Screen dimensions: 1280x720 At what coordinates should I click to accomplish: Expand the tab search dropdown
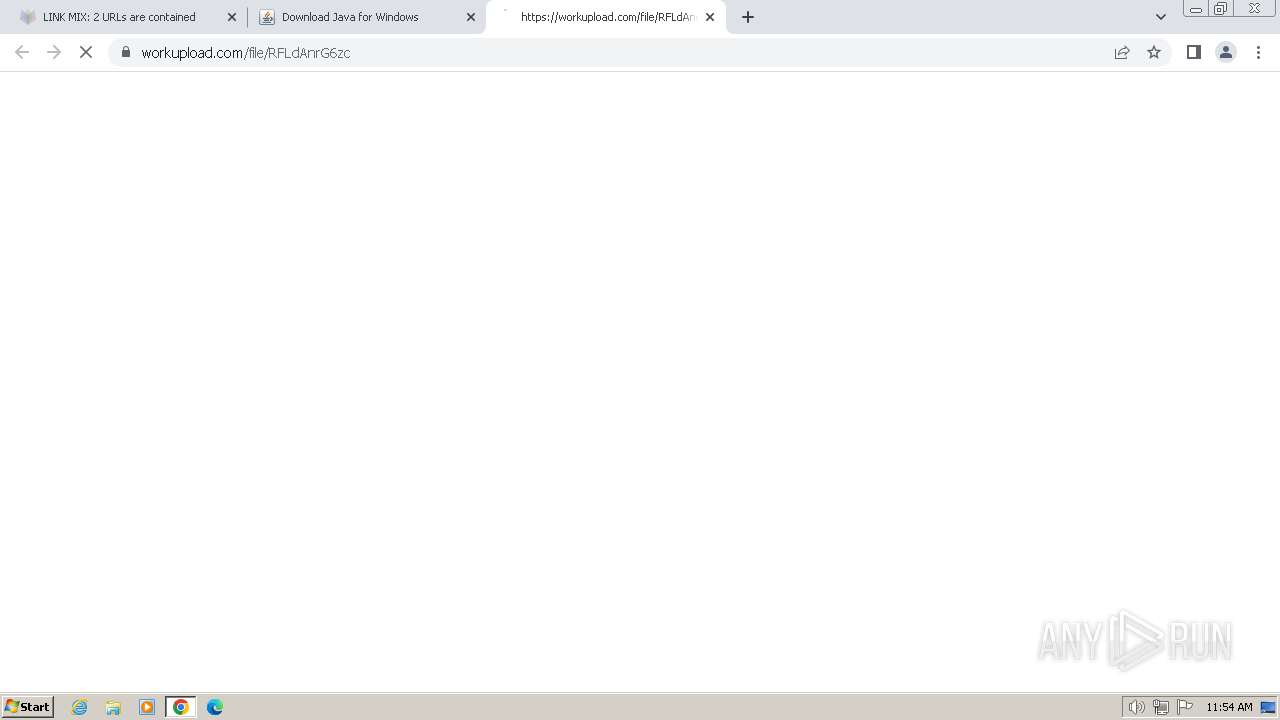tap(1161, 17)
